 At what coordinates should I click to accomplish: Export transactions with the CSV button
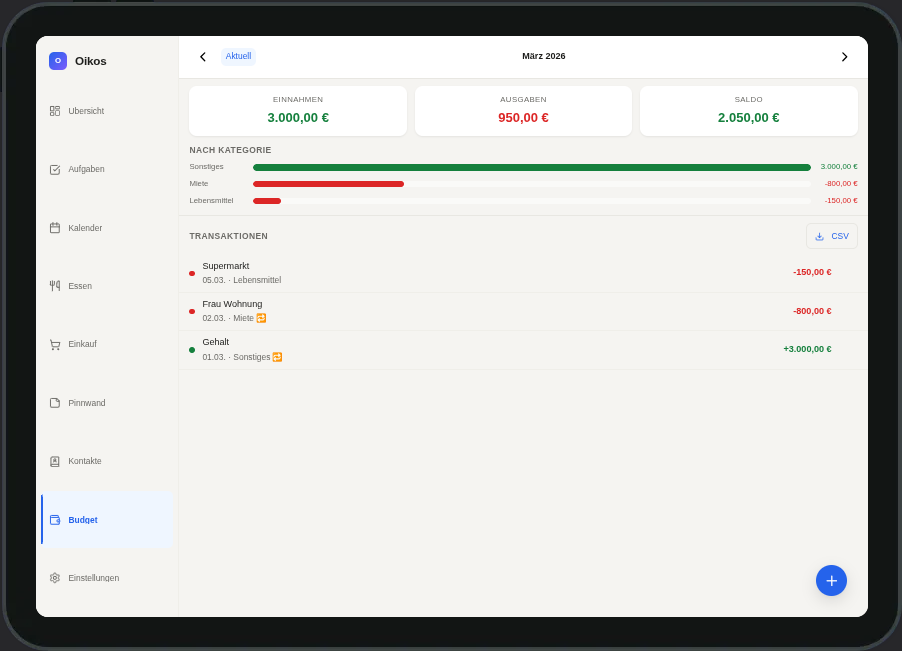click(x=832, y=236)
